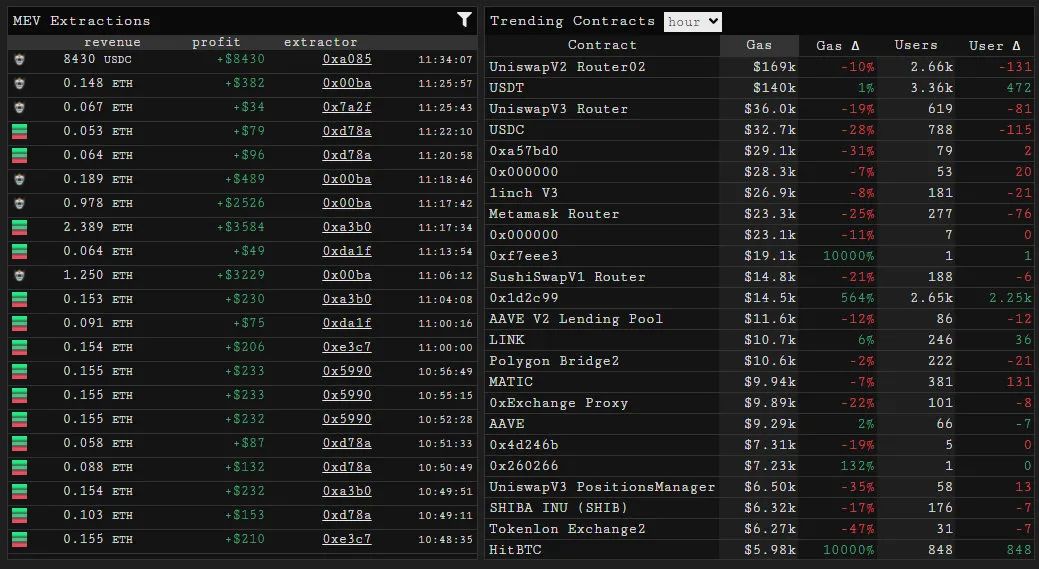
Task: Open the MEV Extractions filter
Action: [464, 20]
